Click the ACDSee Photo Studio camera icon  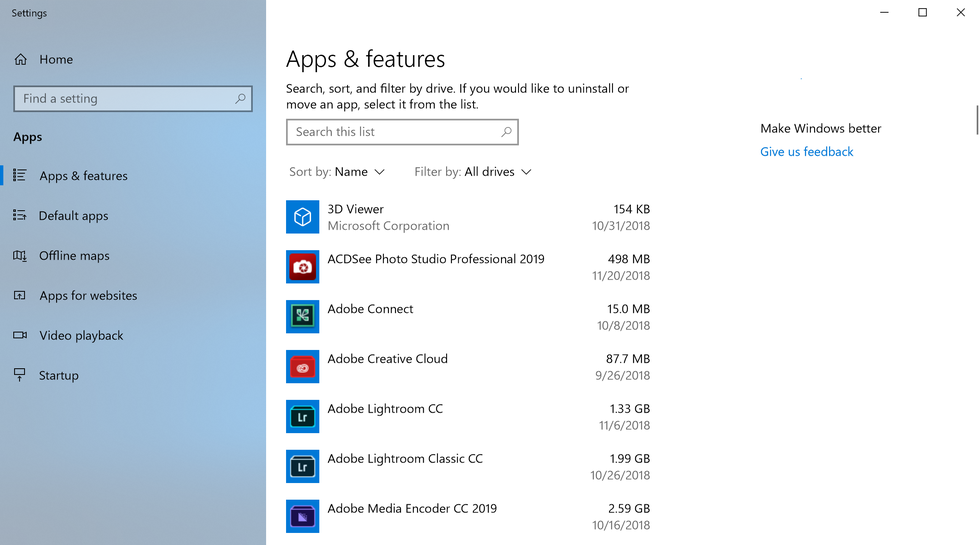tap(302, 267)
